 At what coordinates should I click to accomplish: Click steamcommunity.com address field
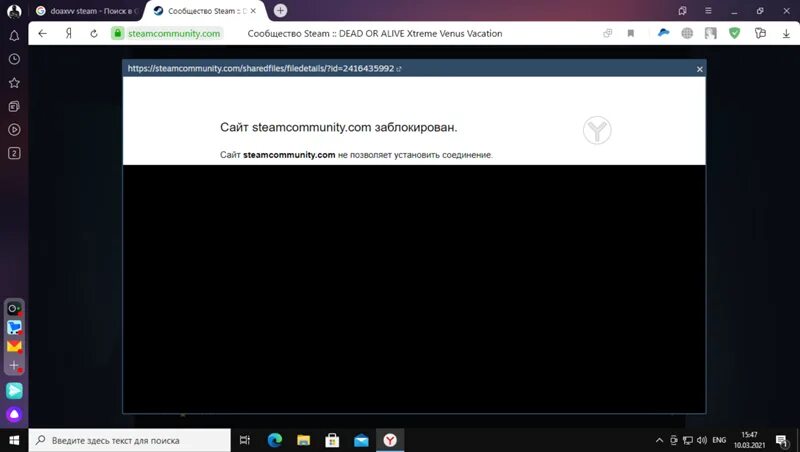click(x=174, y=34)
